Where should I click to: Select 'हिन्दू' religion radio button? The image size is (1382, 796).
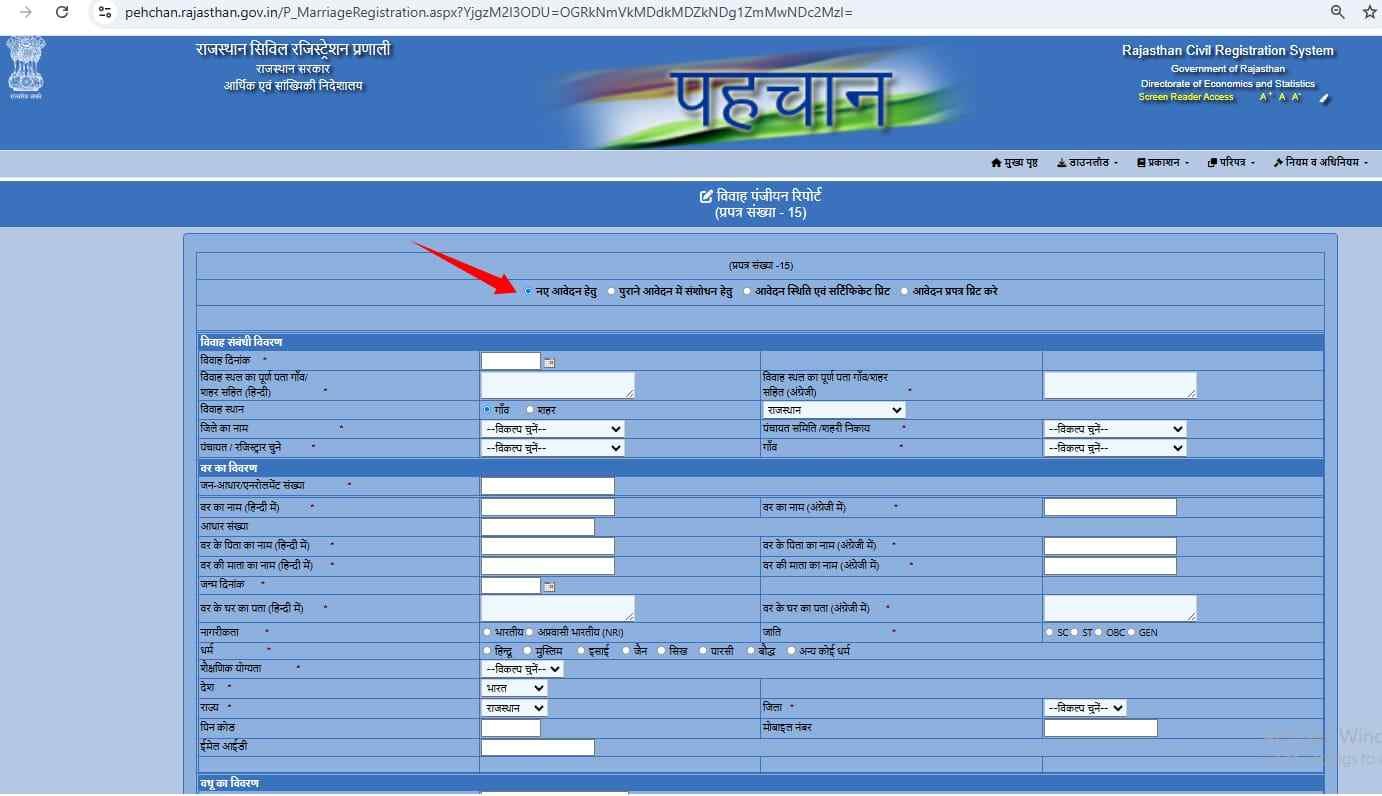[x=487, y=651]
